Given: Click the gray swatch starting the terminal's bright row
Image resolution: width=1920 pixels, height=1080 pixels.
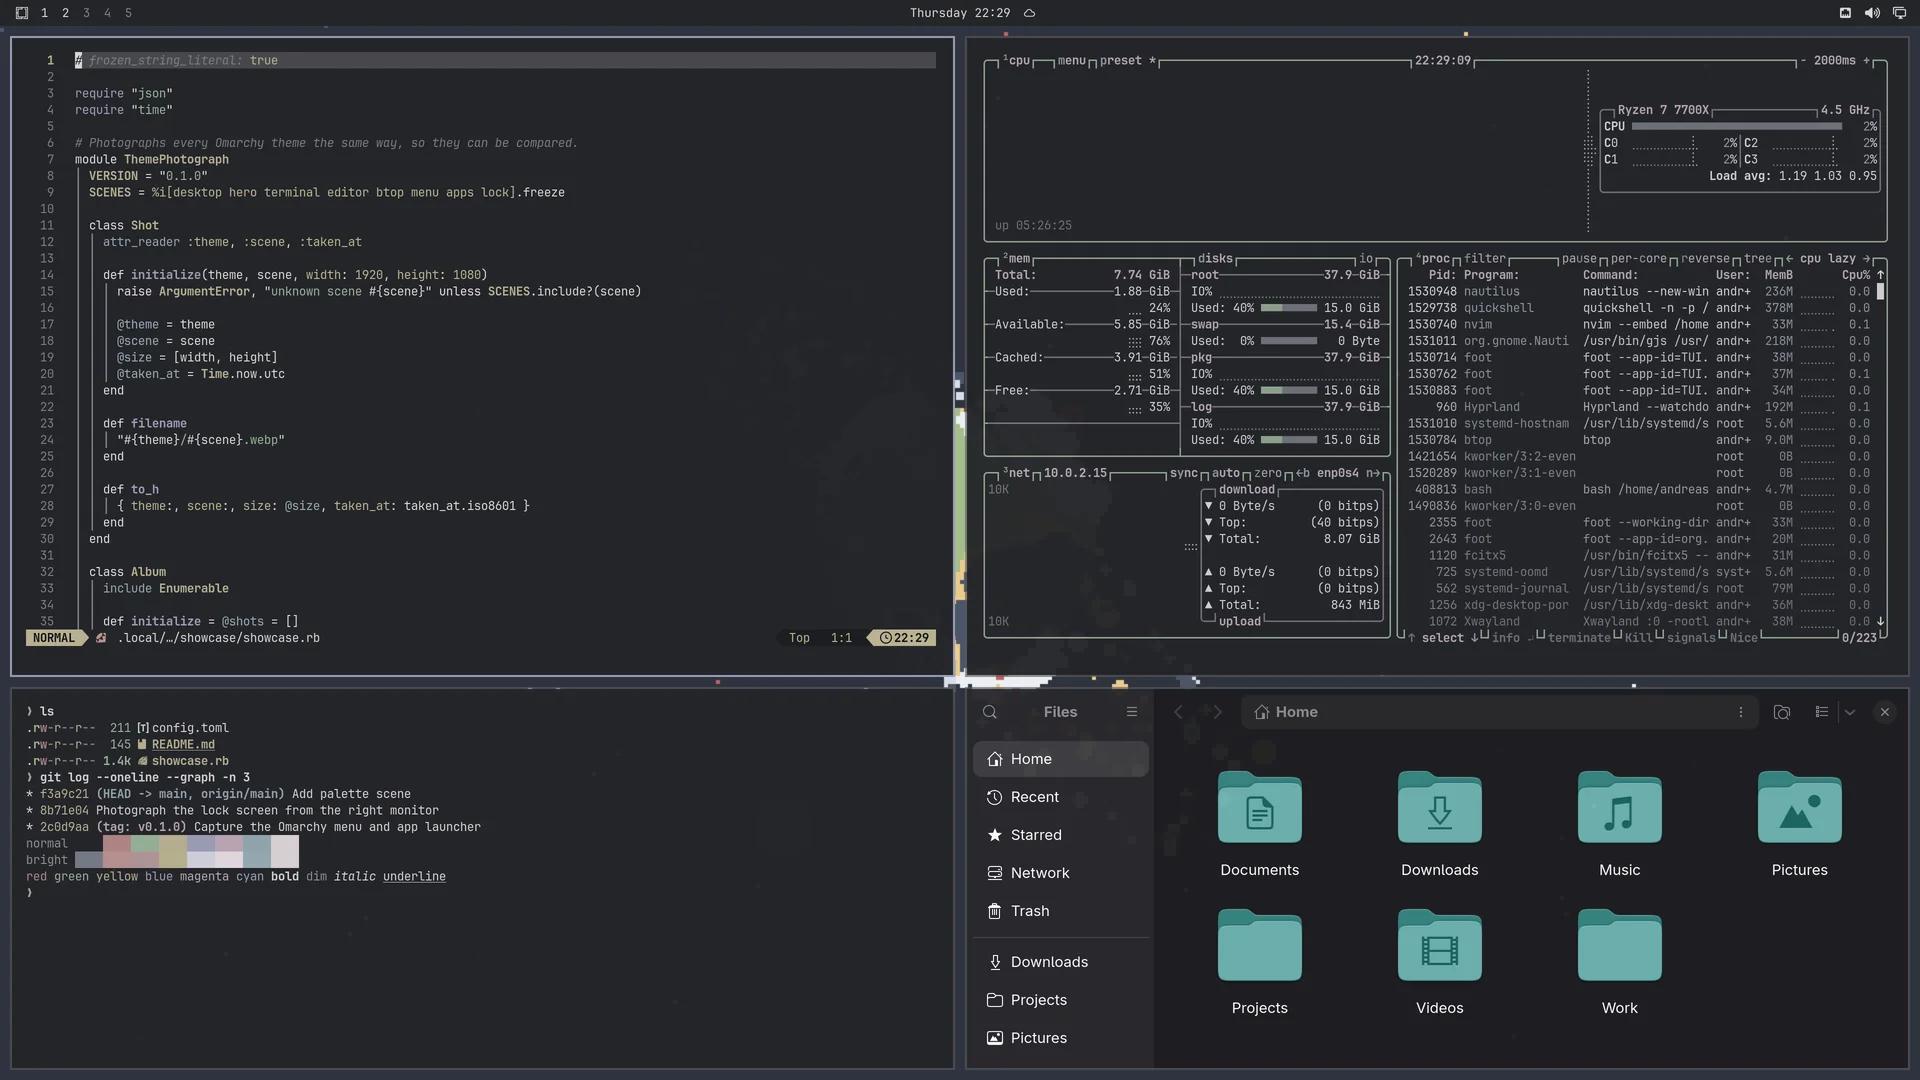Looking at the screenshot, I should (89, 860).
